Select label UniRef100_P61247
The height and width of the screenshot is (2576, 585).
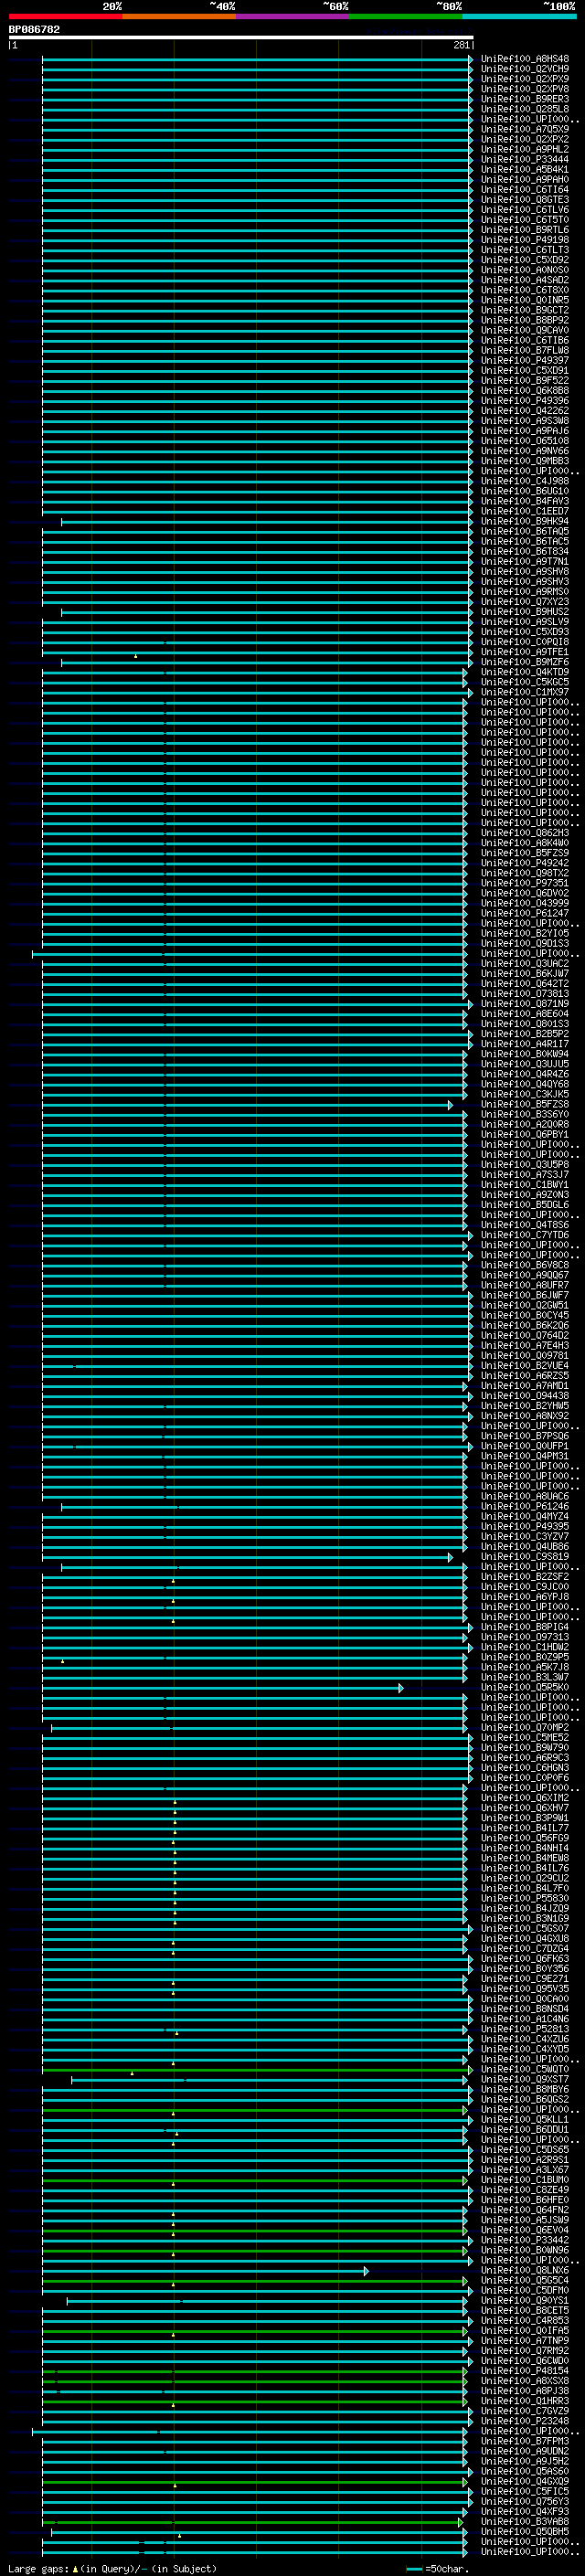click(x=525, y=913)
